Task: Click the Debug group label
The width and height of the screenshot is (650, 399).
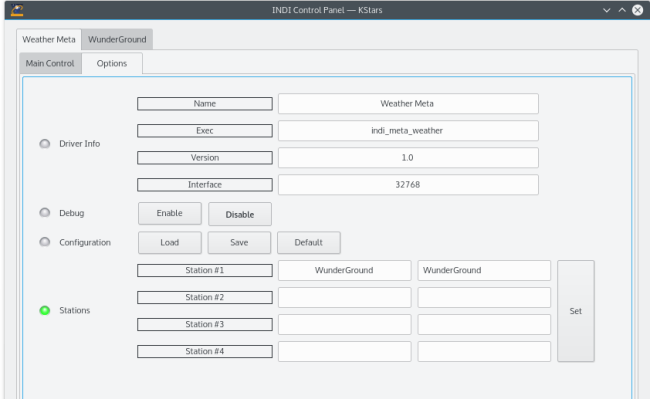Action: click(x=72, y=213)
